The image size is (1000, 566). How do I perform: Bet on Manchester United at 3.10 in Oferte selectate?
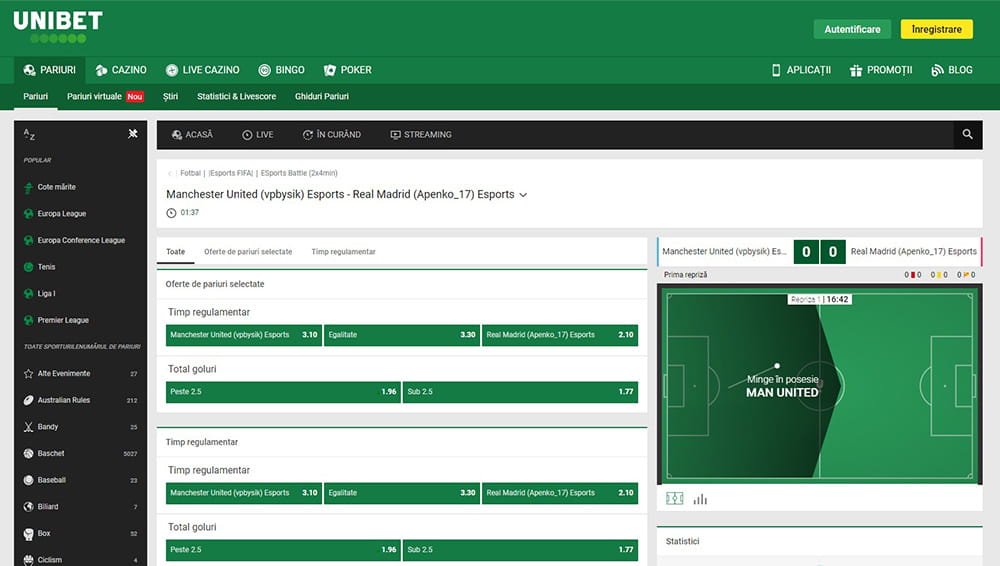click(244, 335)
